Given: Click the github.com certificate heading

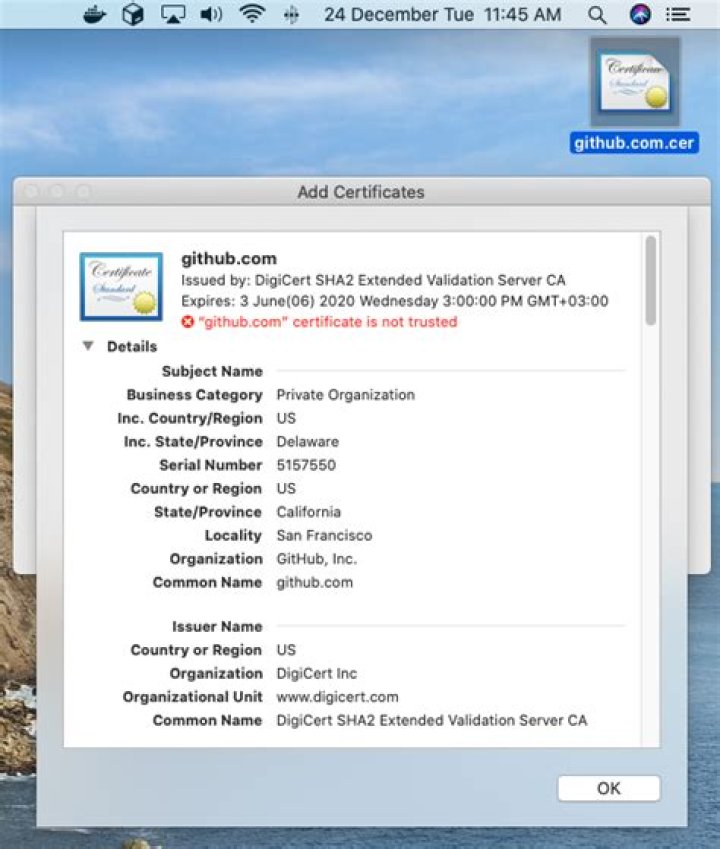Looking at the screenshot, I should 229,259.
